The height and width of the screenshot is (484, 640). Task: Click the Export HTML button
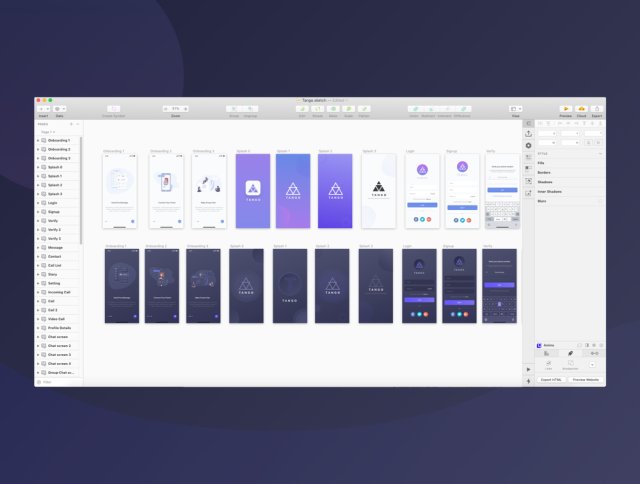click(551, 380)
